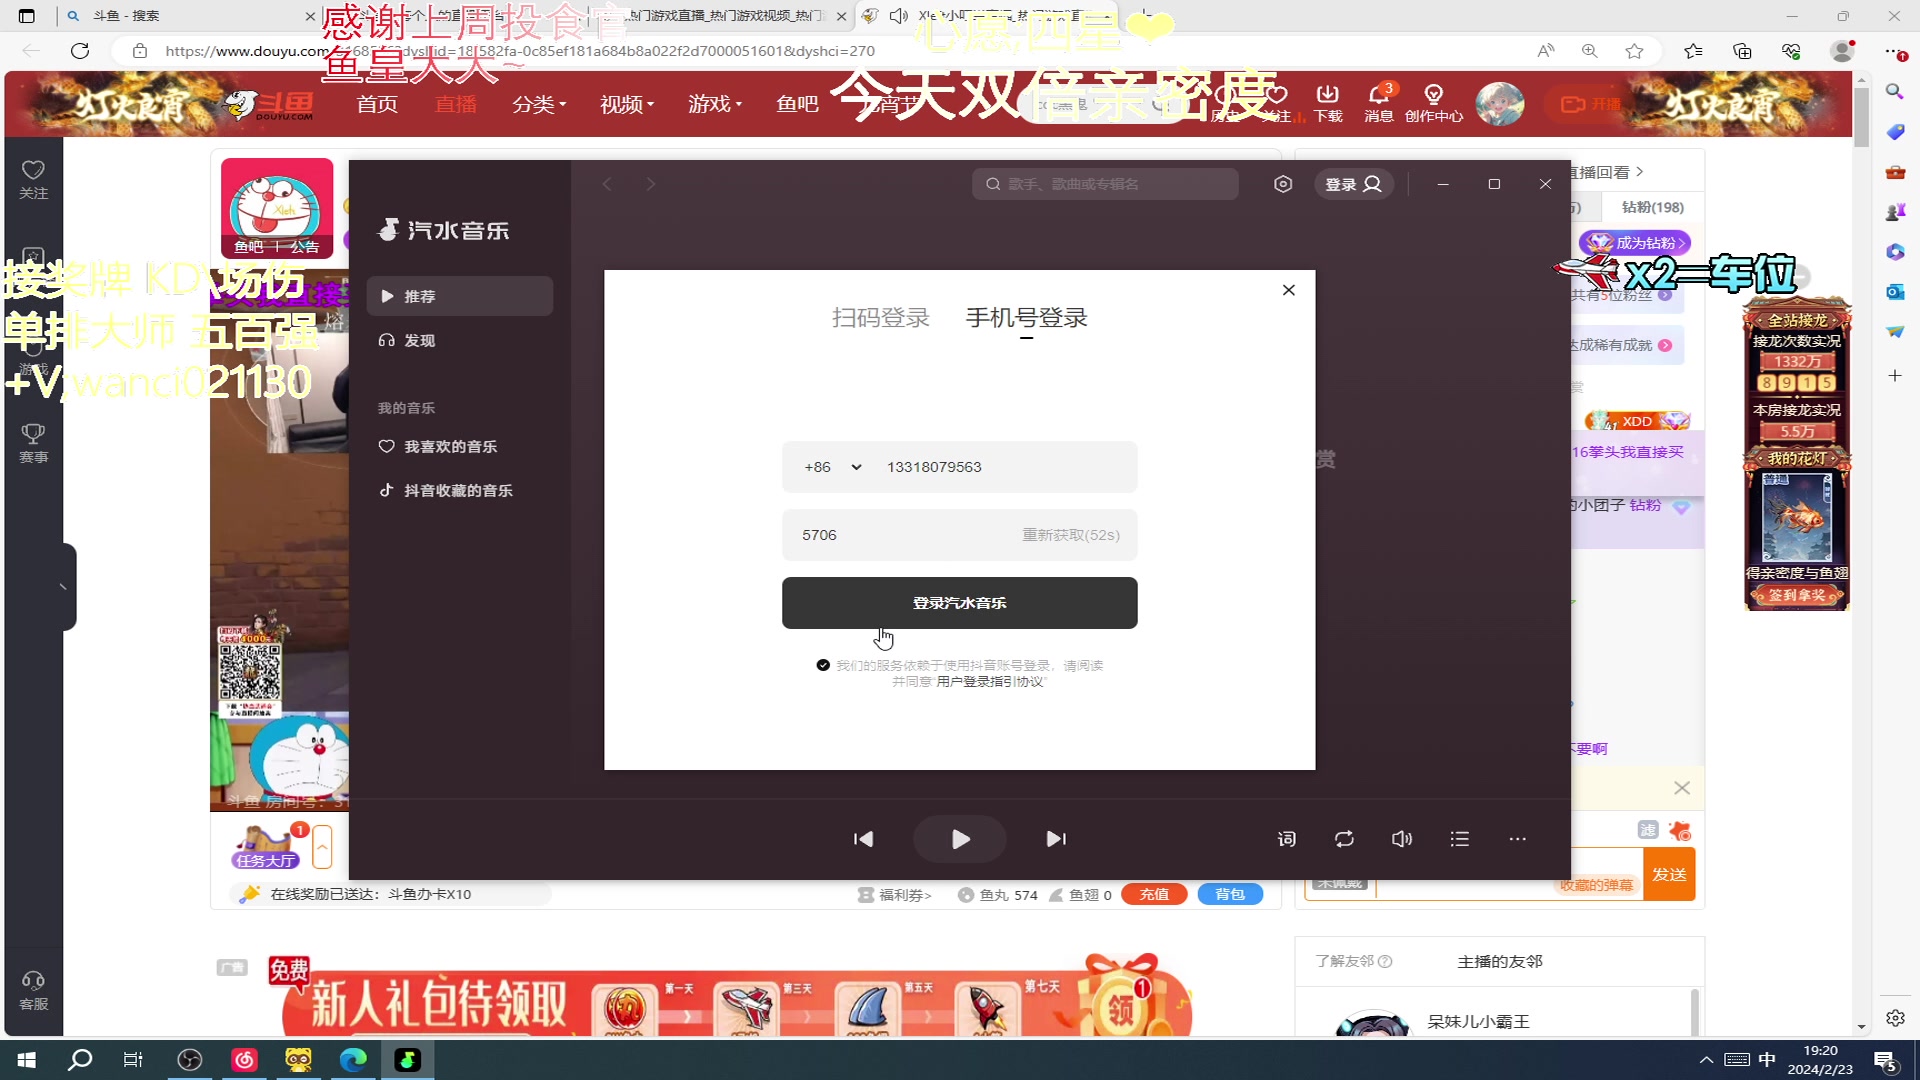Click the play button
The width and height of the screenshot is (1920, 1080).
(960, 839)
